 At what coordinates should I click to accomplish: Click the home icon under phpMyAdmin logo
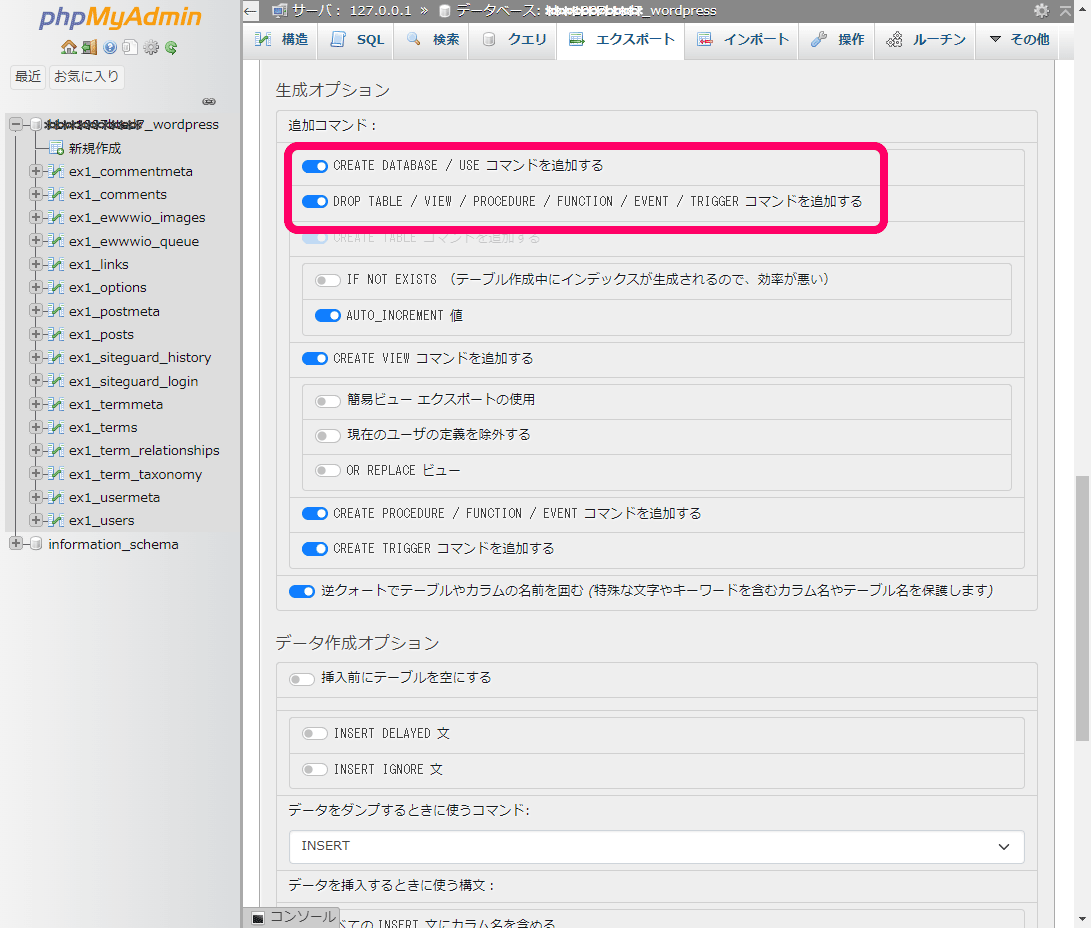68,47
